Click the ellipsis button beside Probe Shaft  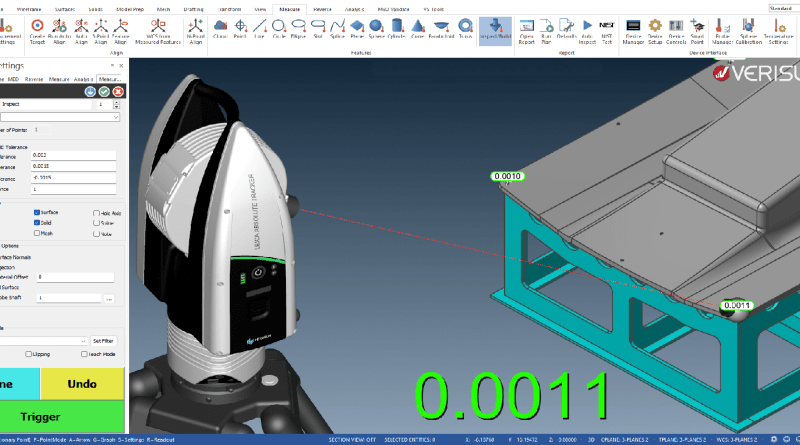(109, 298)
